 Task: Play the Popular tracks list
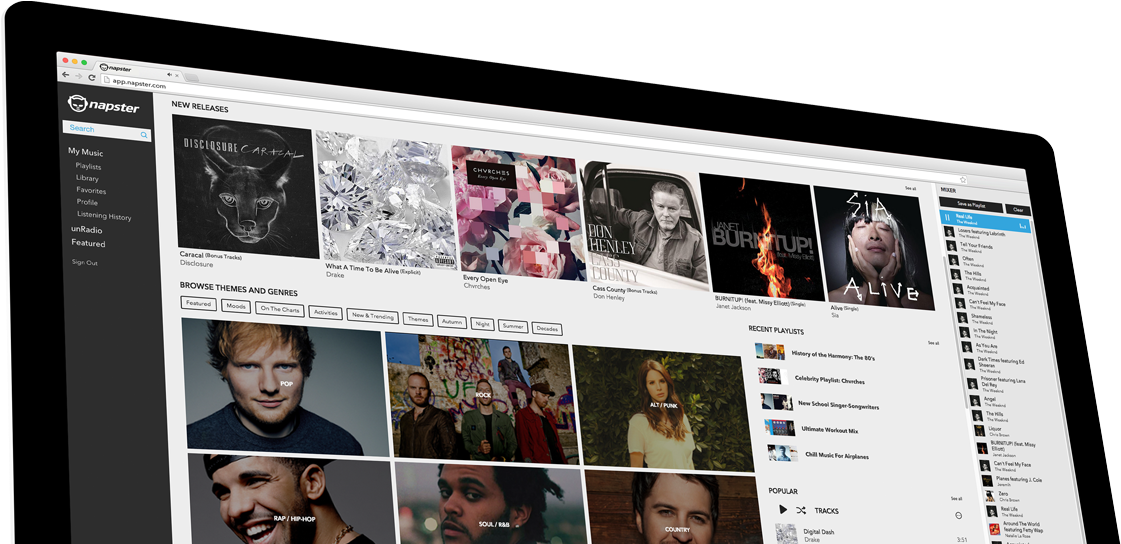(783, 509)
